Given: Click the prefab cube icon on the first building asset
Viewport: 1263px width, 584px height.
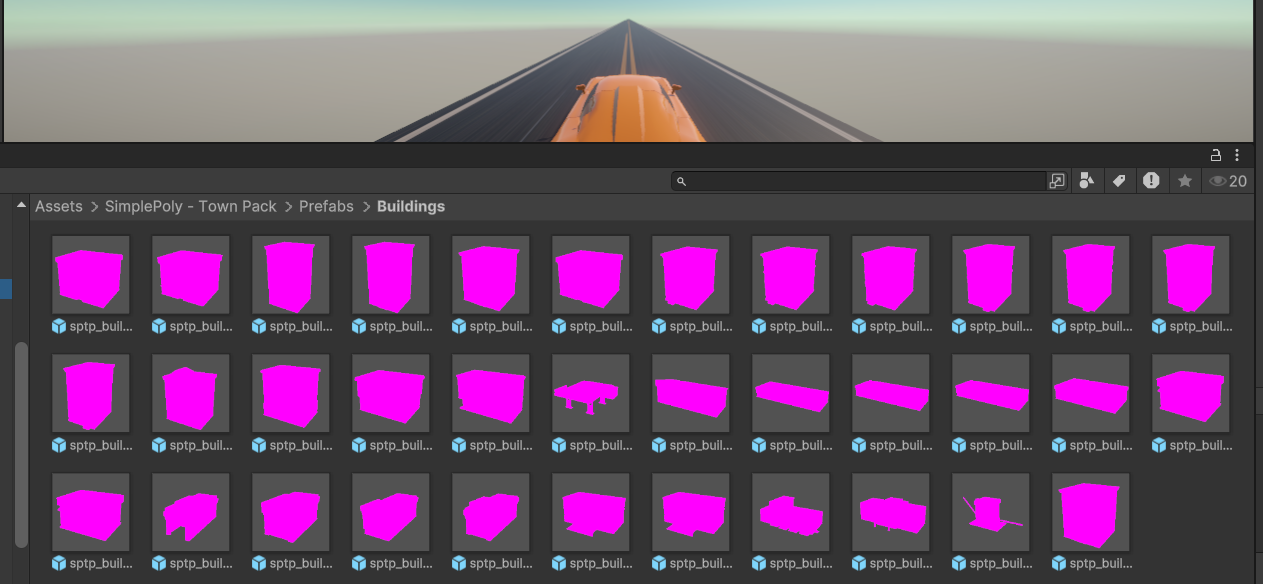Looking at the screenshot, I should coord(58,325).
